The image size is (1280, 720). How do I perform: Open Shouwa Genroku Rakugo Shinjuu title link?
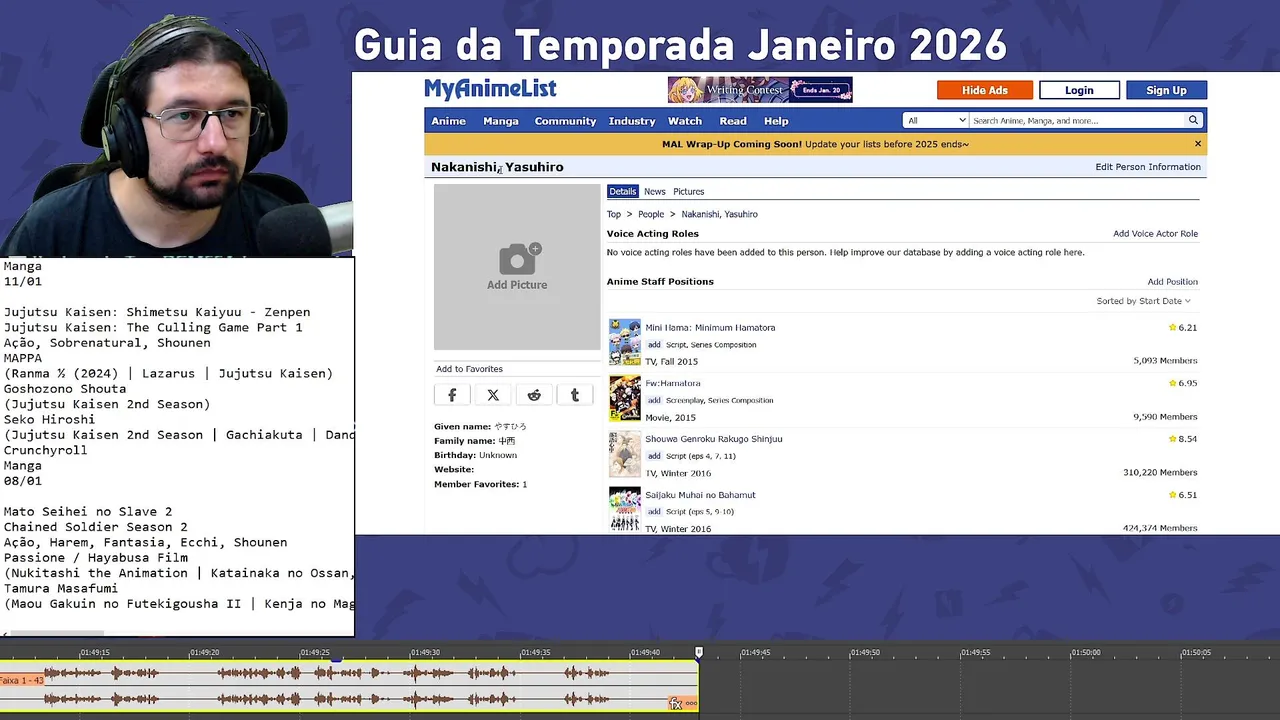[714, 439]
